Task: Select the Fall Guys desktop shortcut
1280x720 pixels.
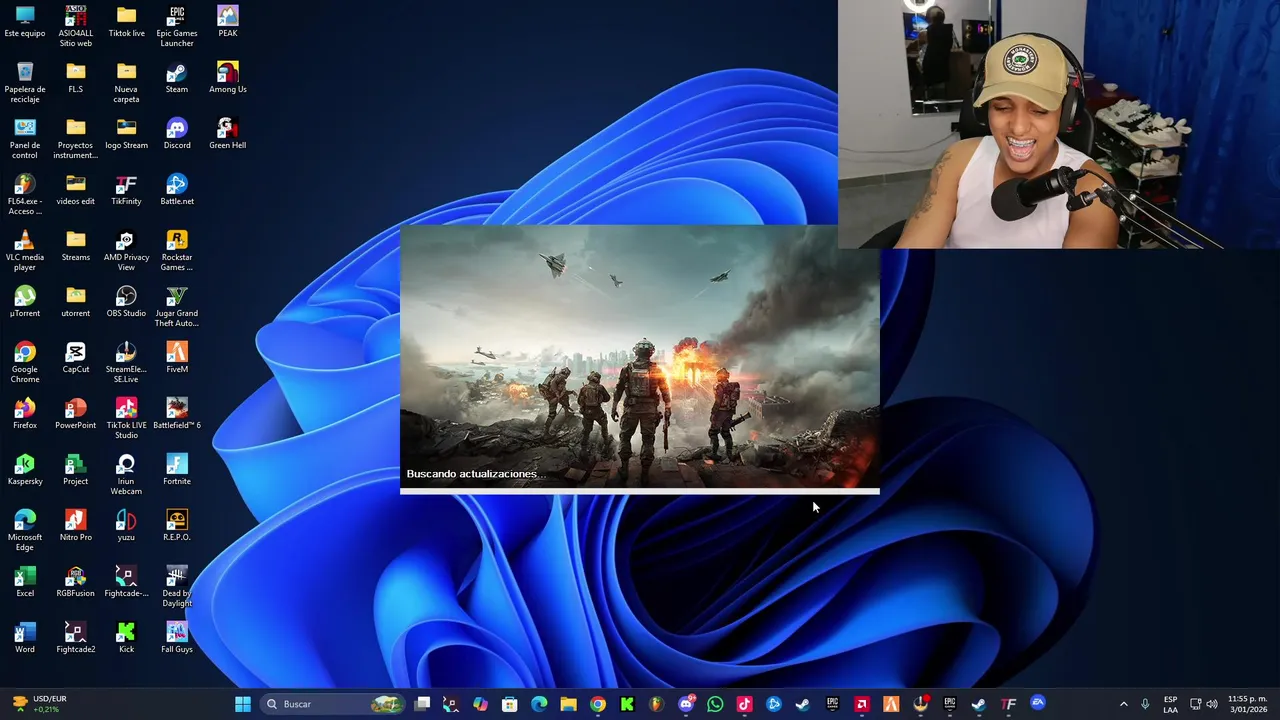Action: point(177,638)
